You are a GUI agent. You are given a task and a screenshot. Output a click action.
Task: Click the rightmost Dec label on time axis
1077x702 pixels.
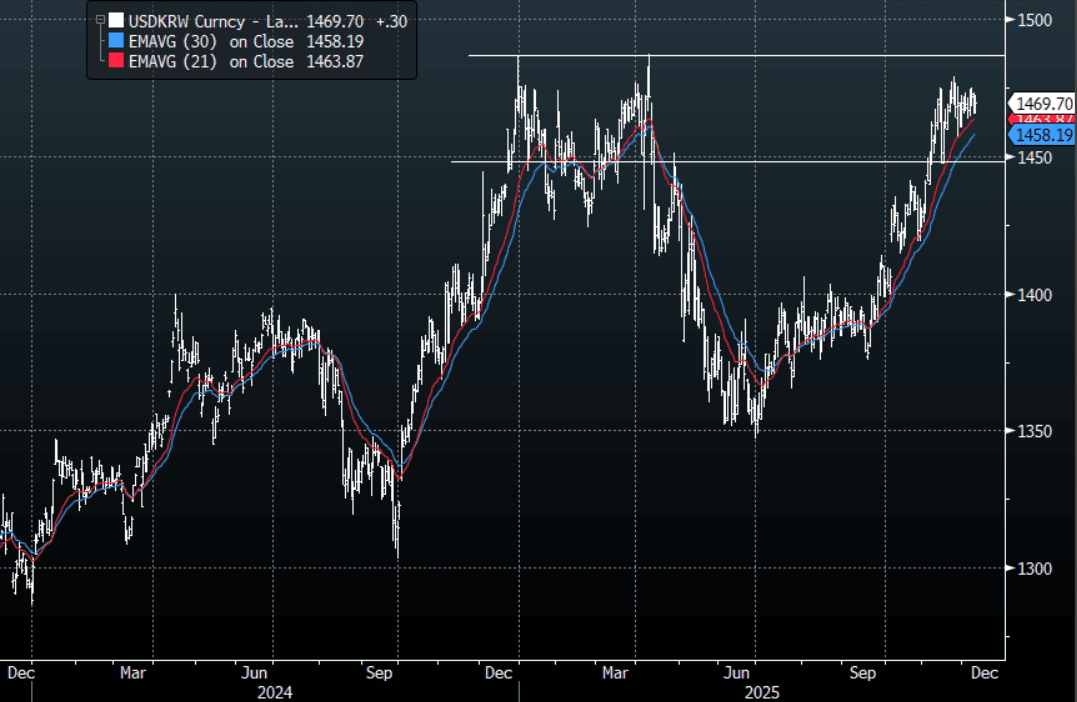point(985,673)
